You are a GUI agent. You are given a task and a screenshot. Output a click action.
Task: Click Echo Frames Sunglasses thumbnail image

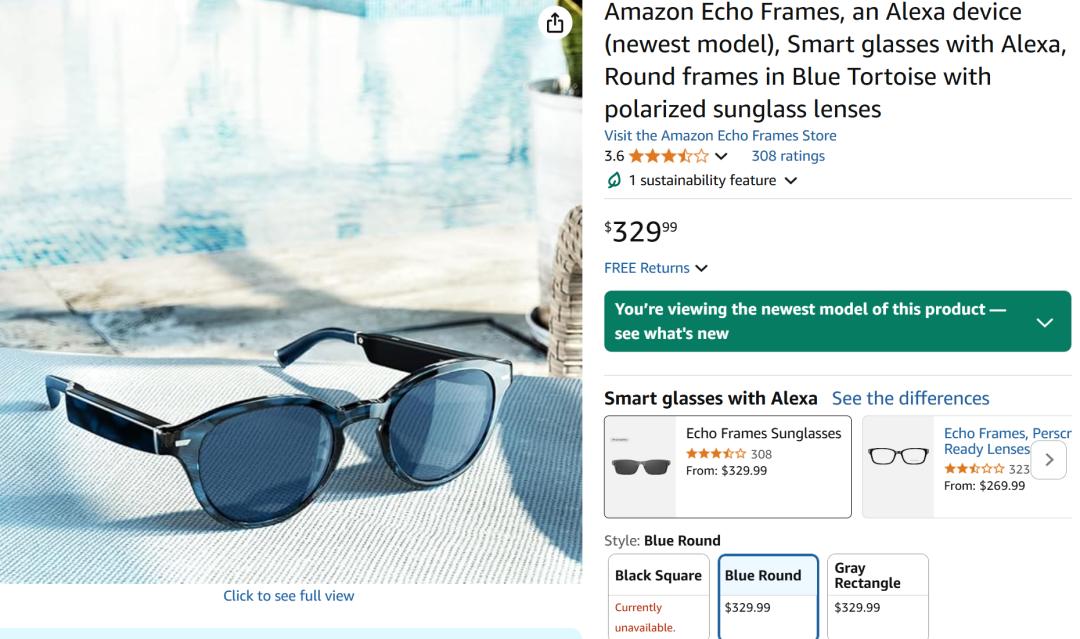641,466
